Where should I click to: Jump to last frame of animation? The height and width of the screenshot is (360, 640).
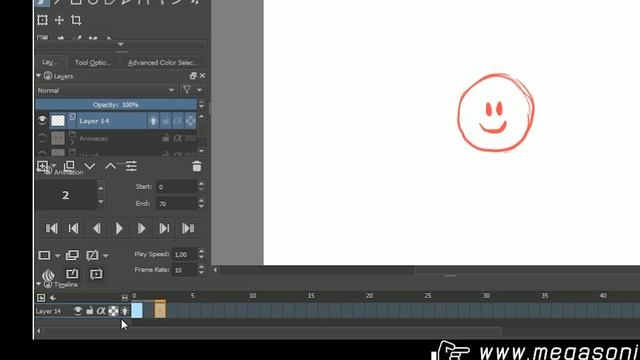pos(188,228)
